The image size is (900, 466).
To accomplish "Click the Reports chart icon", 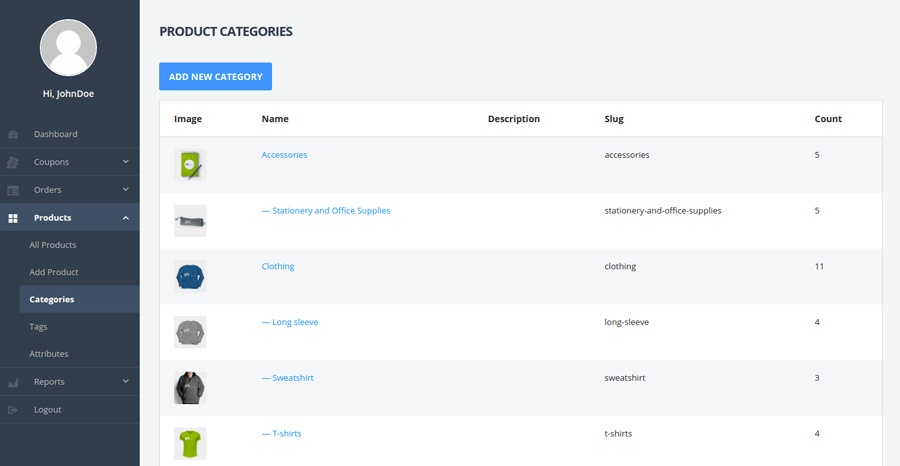I will (x=13, y=382).
